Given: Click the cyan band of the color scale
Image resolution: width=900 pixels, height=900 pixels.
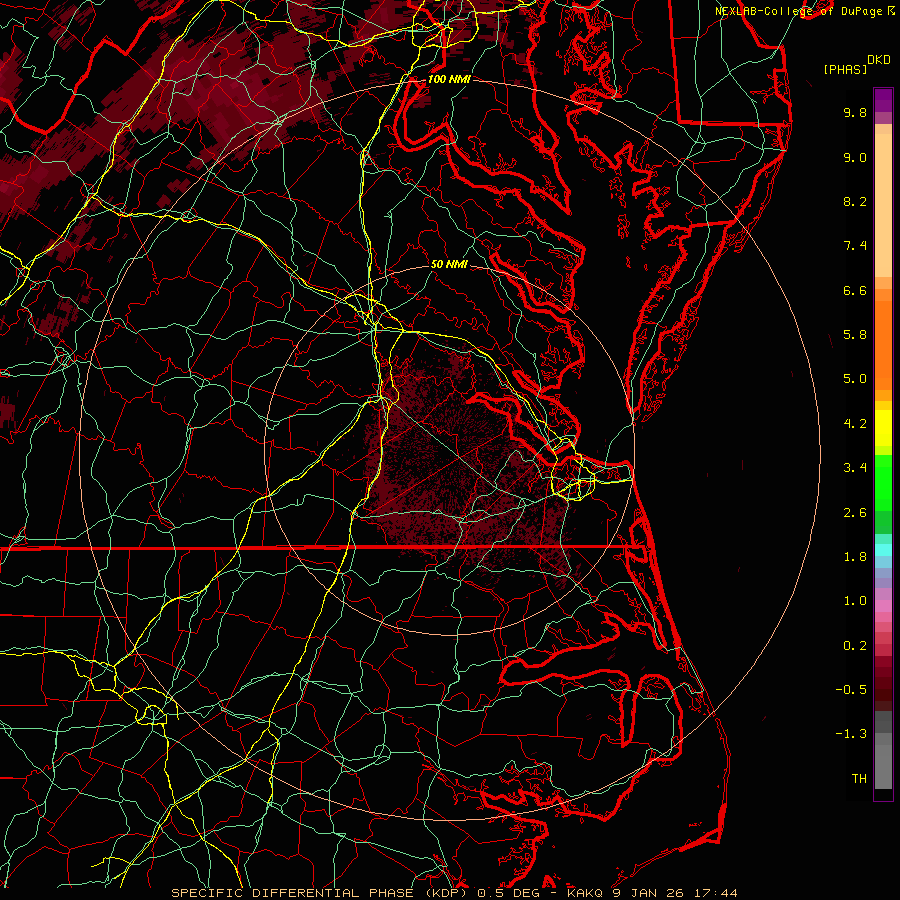Looking at the screenshot, I should (x=883, y=549).
